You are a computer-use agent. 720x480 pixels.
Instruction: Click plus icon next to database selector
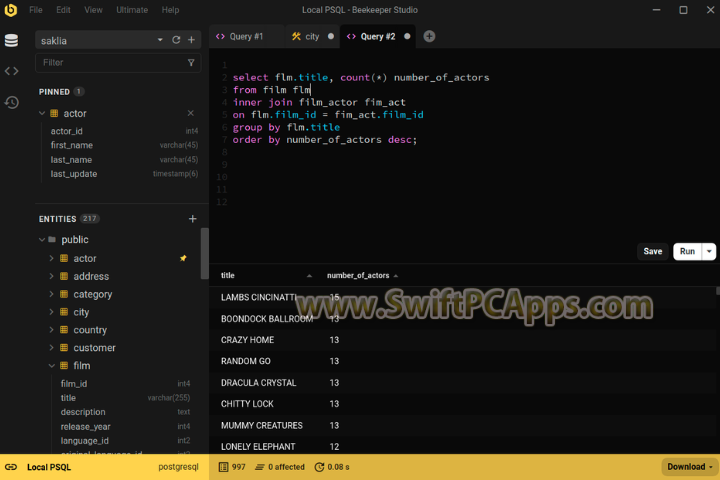click(x=191, y=40)
